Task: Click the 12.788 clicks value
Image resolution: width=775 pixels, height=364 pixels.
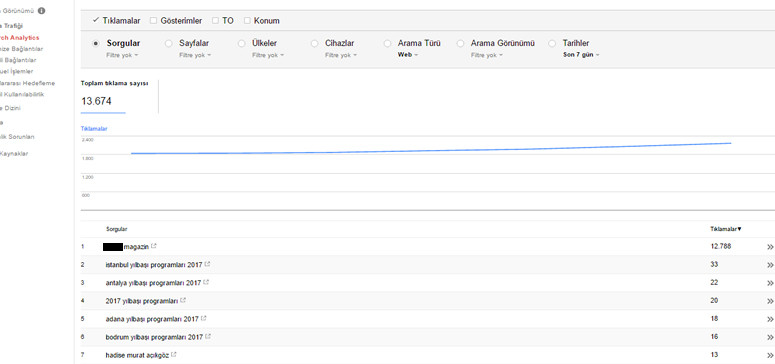Action: (721, 246)
